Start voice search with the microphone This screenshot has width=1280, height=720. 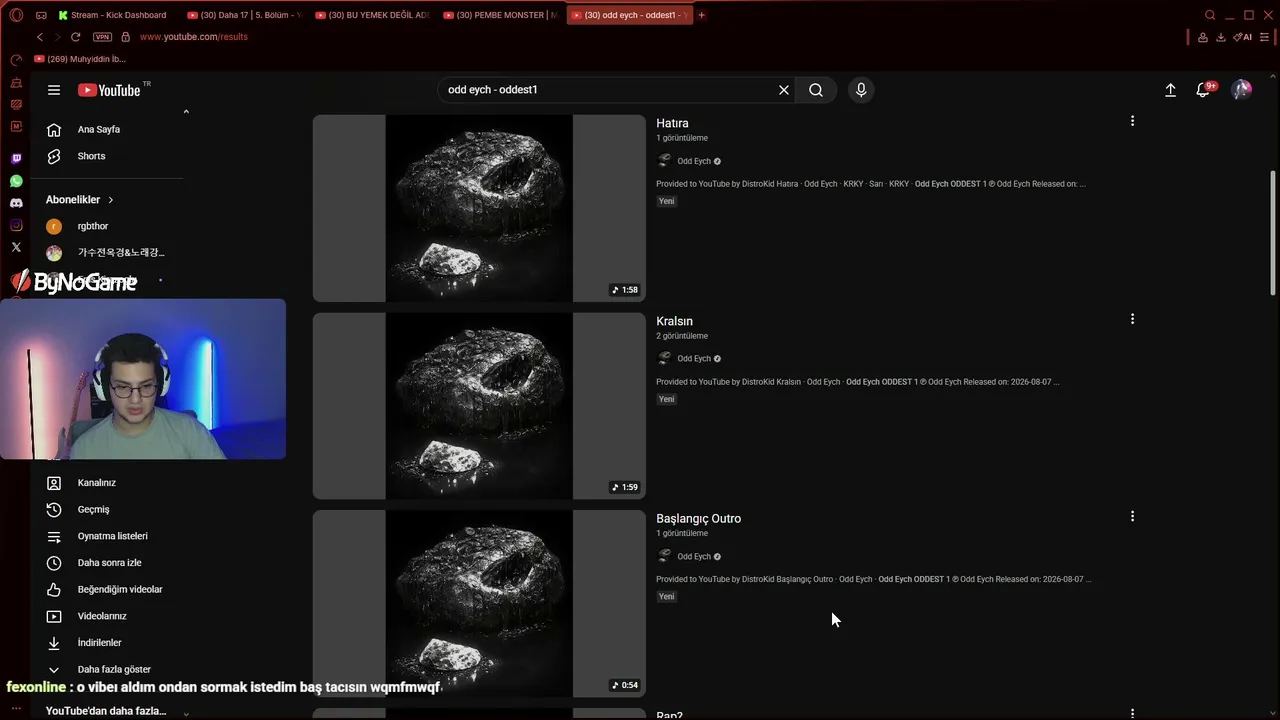point(861,90)
